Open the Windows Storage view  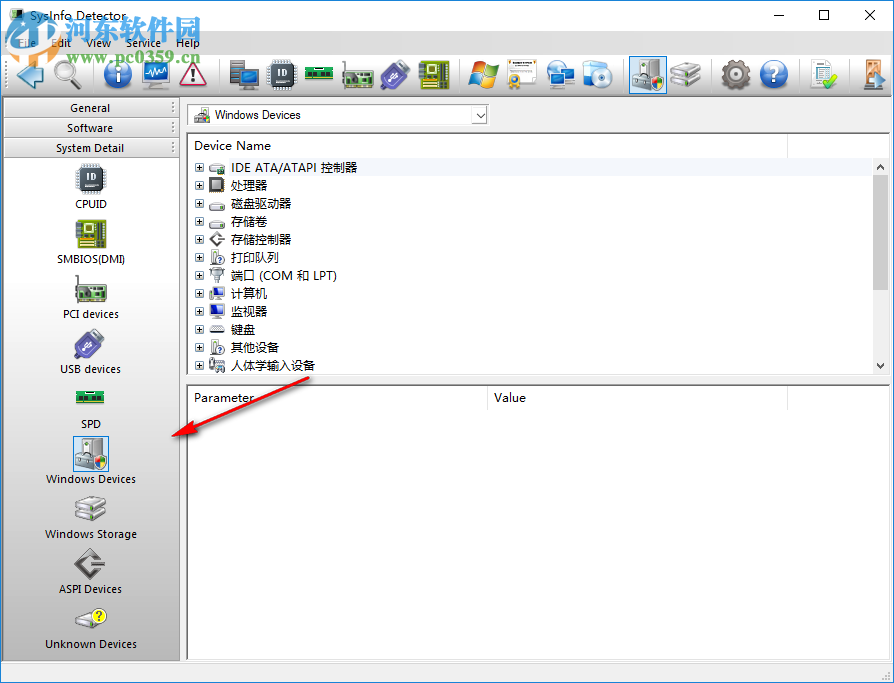[90, 515]
